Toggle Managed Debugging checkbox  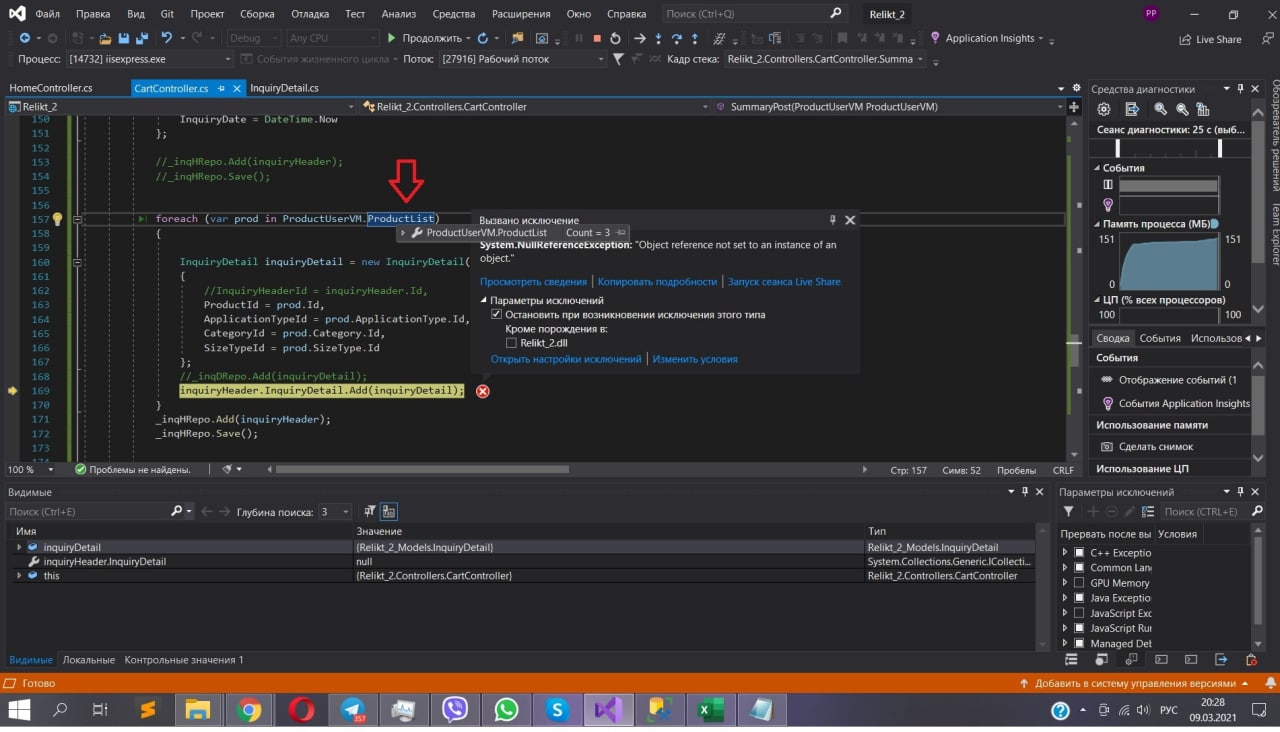pyautogui.click(x=1079, y=643)
